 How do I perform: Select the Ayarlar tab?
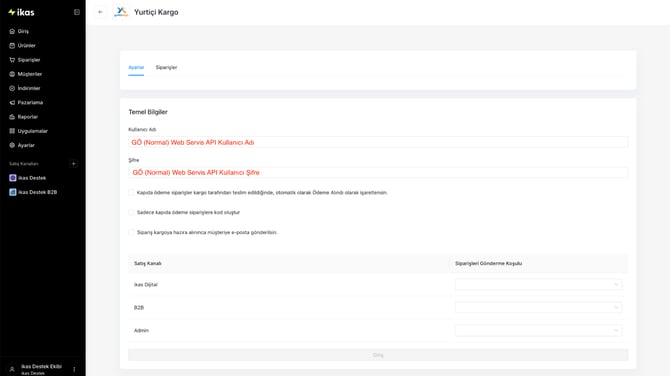click(x=136, y=68)
